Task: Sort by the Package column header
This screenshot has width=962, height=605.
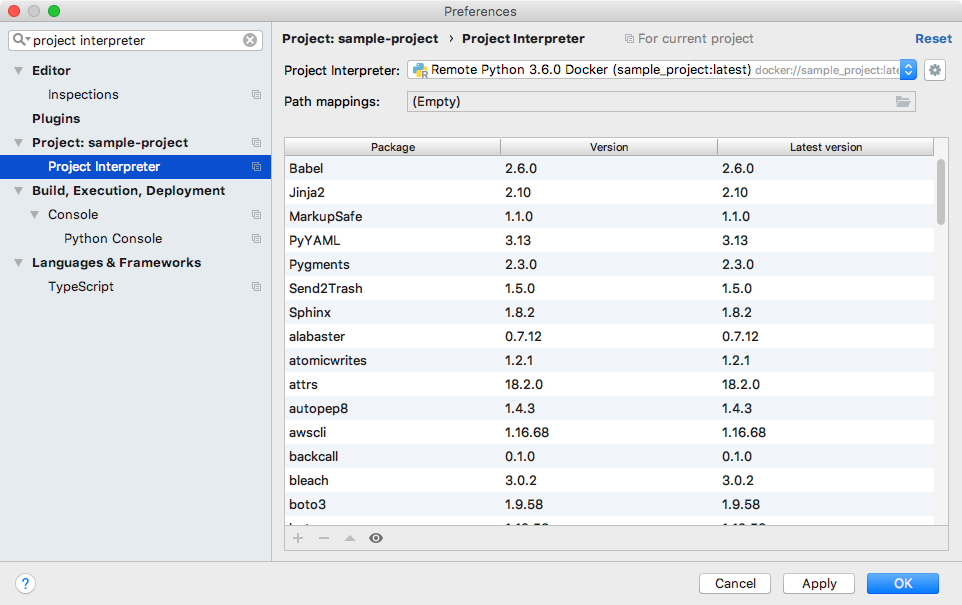Action: click(393, 147)
